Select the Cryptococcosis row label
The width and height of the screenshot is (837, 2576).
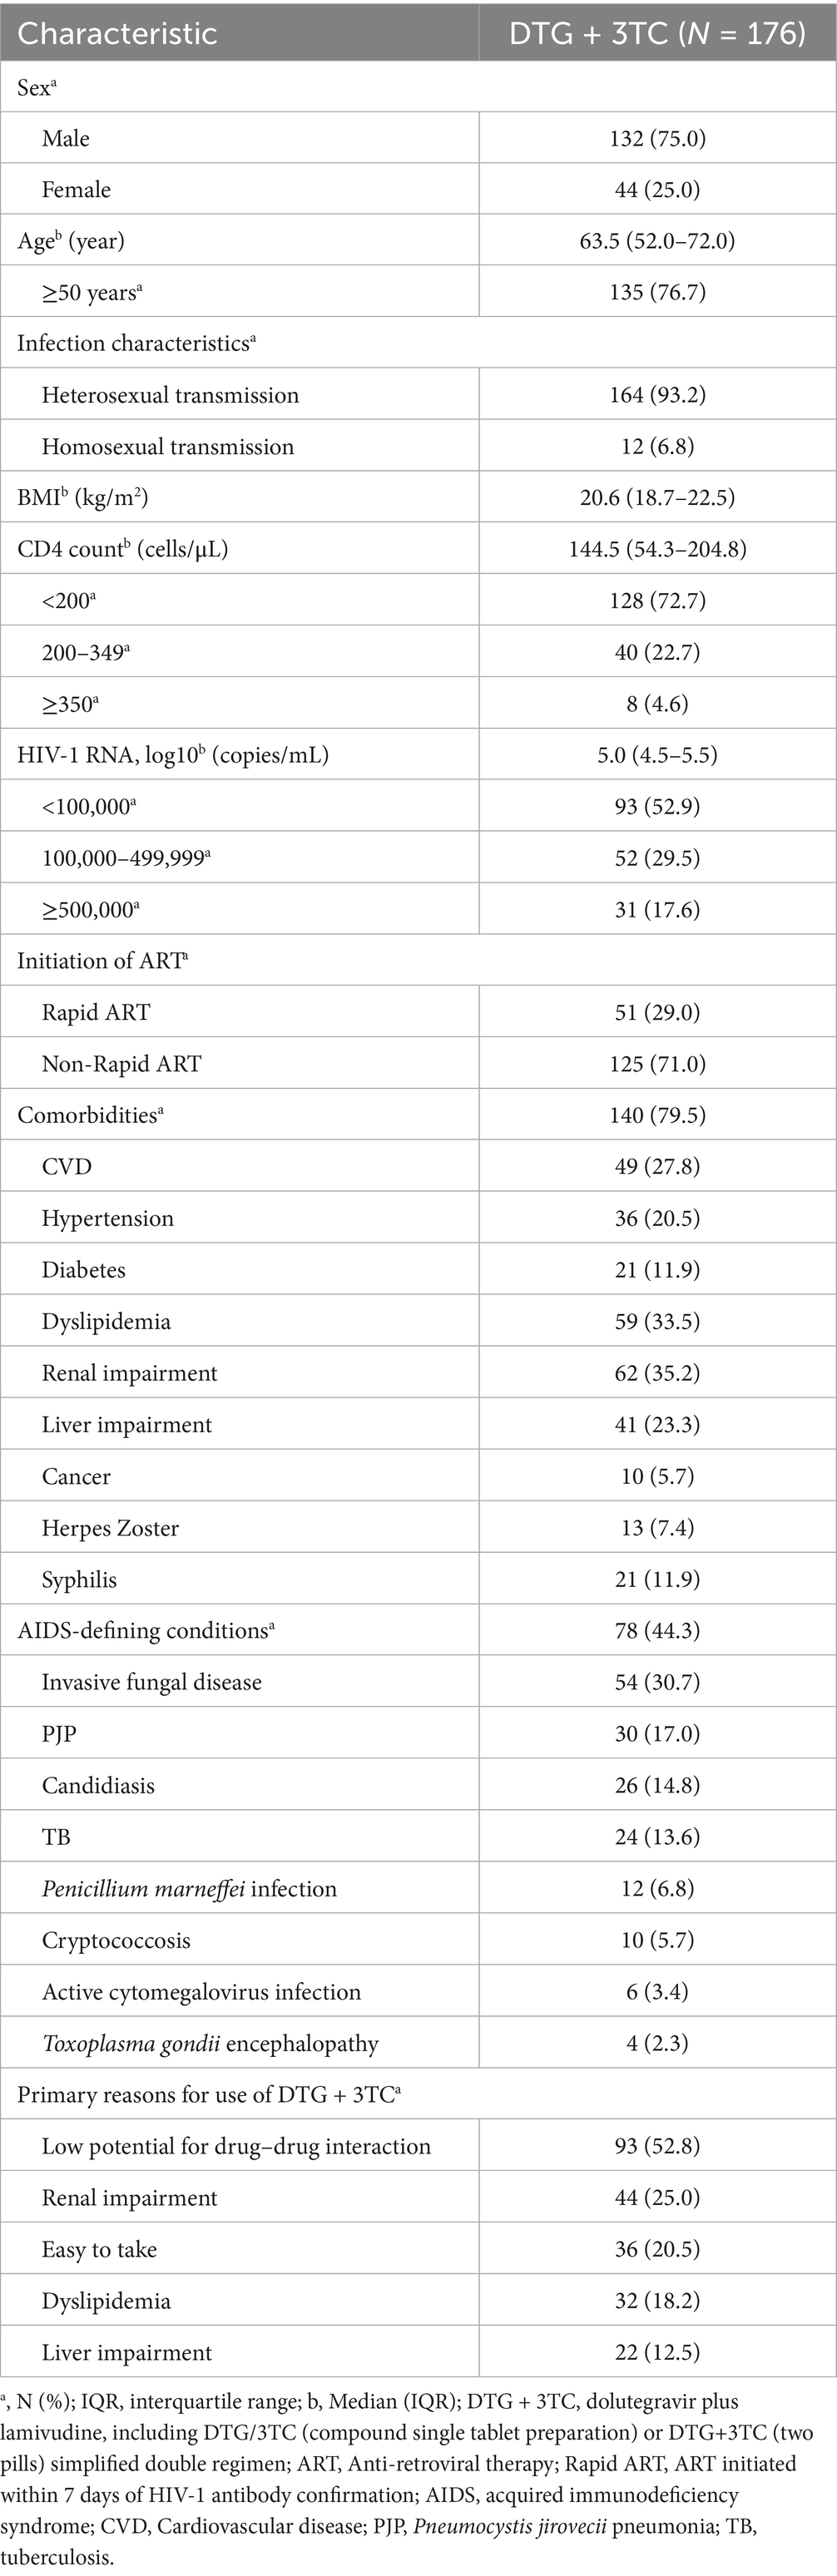click(x=116, y=1940)
